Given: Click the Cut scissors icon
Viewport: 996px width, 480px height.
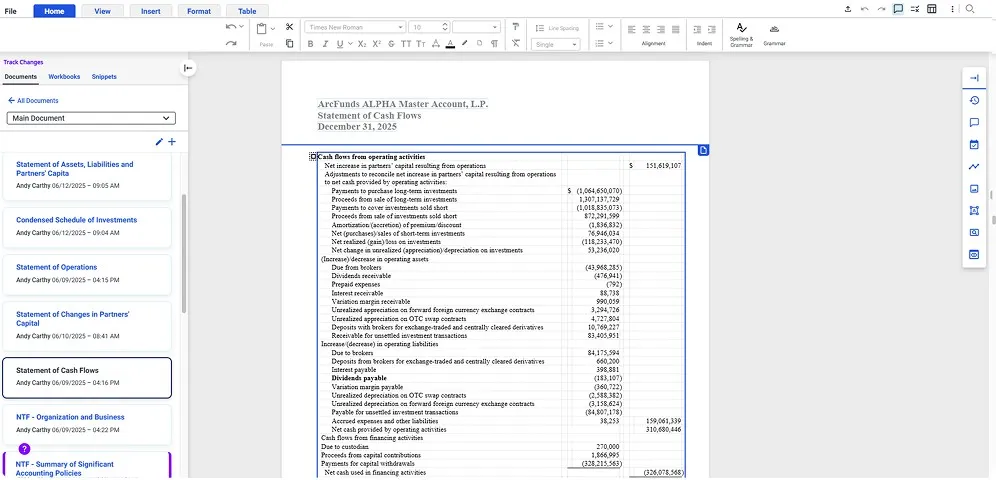Looking at the screenshot, I should click(x=289, y=27).
